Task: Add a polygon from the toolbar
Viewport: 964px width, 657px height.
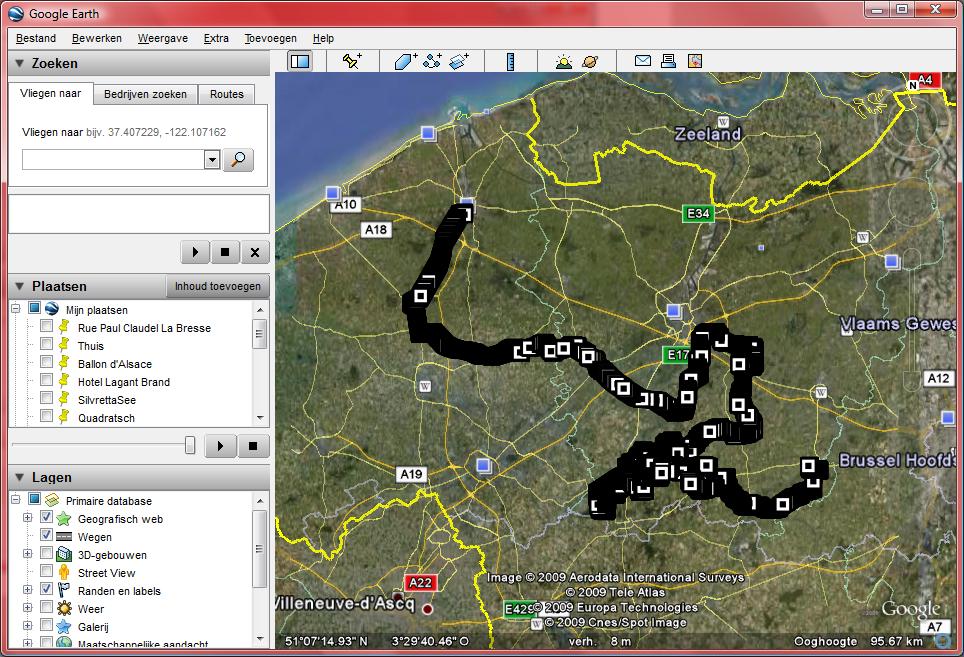Action: [406, 61]
